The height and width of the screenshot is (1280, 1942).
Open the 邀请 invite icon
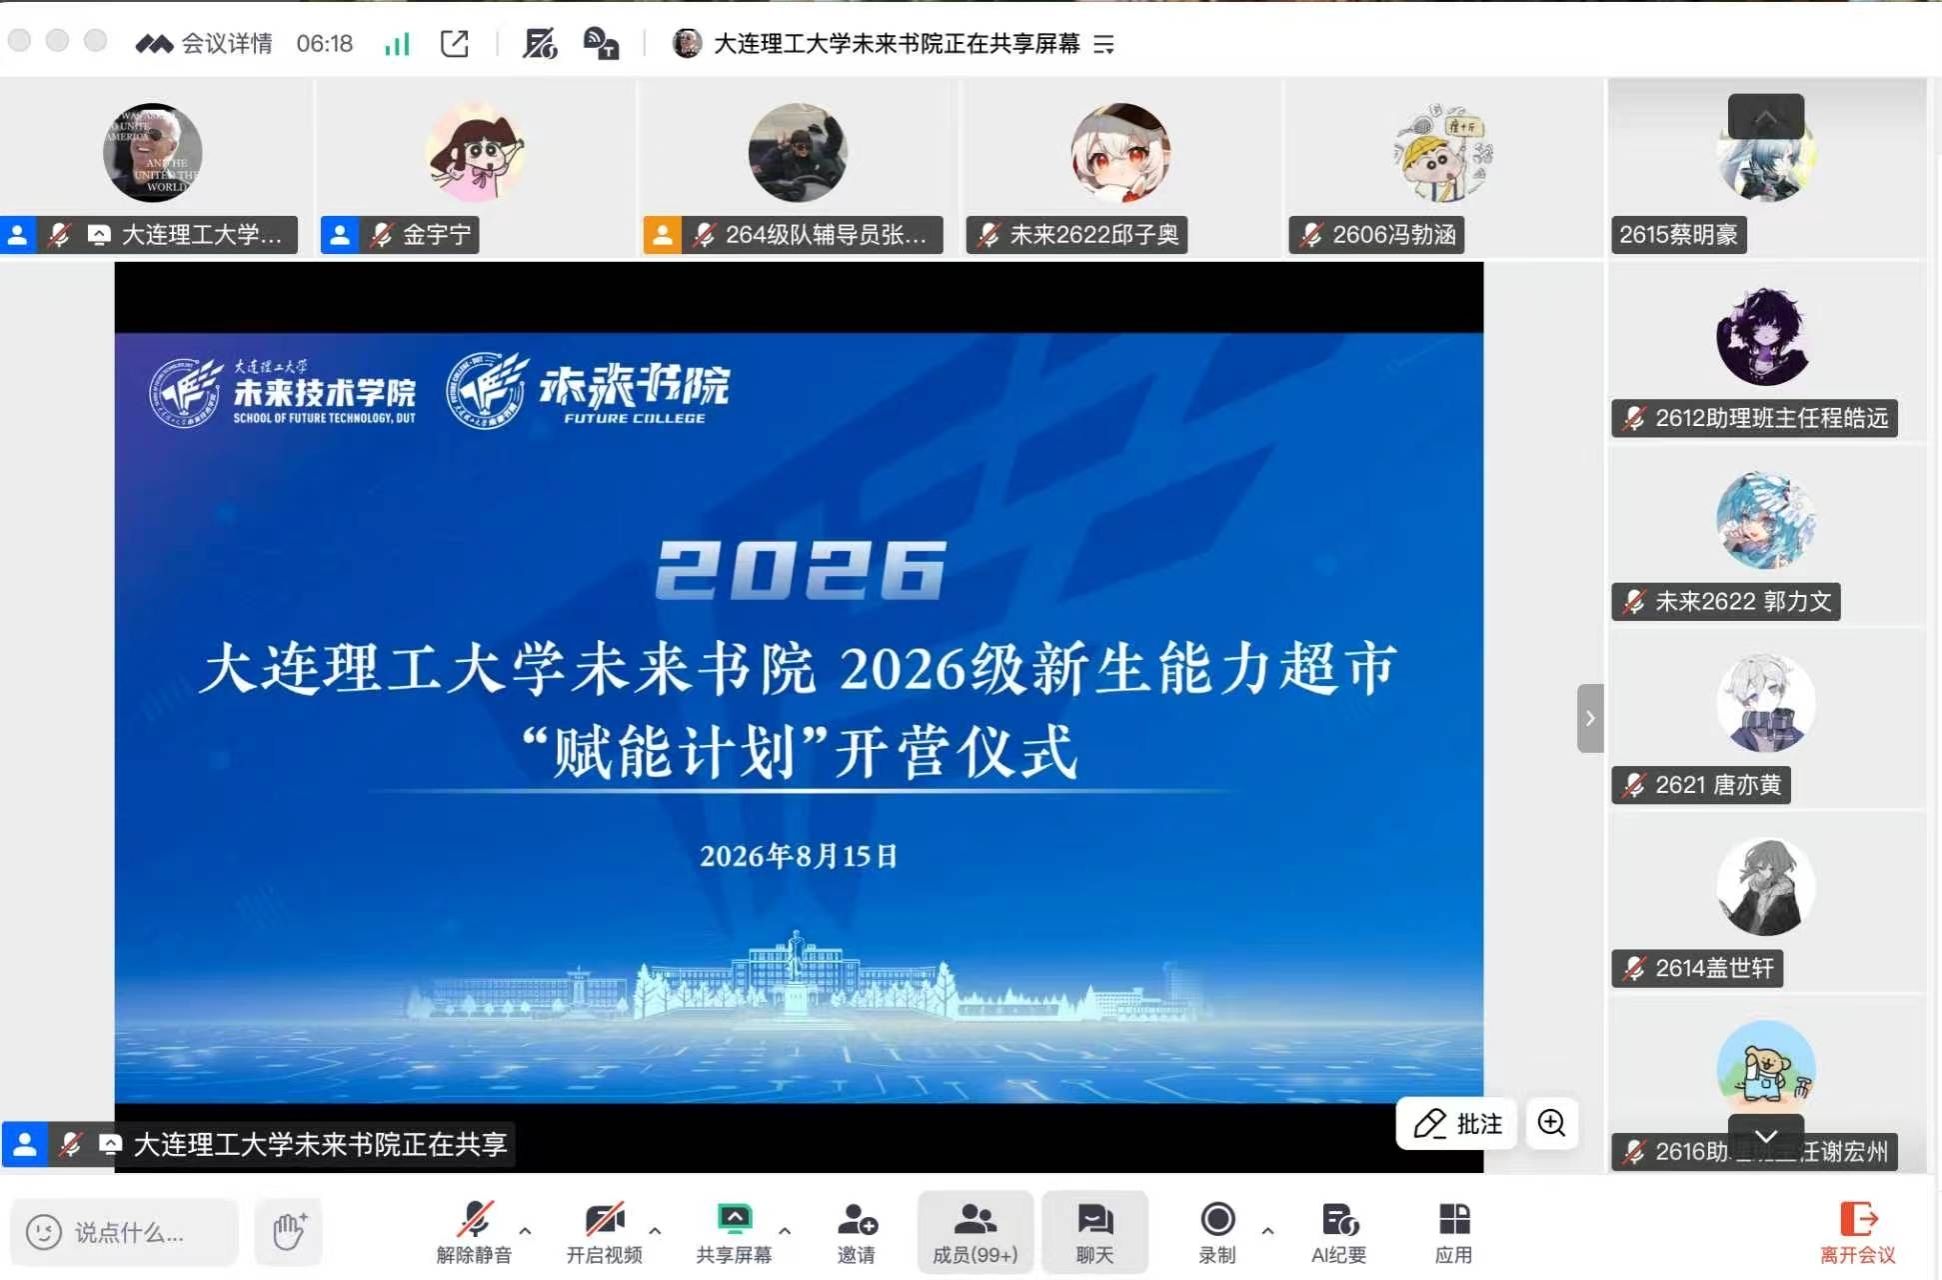coord(857,1232)
